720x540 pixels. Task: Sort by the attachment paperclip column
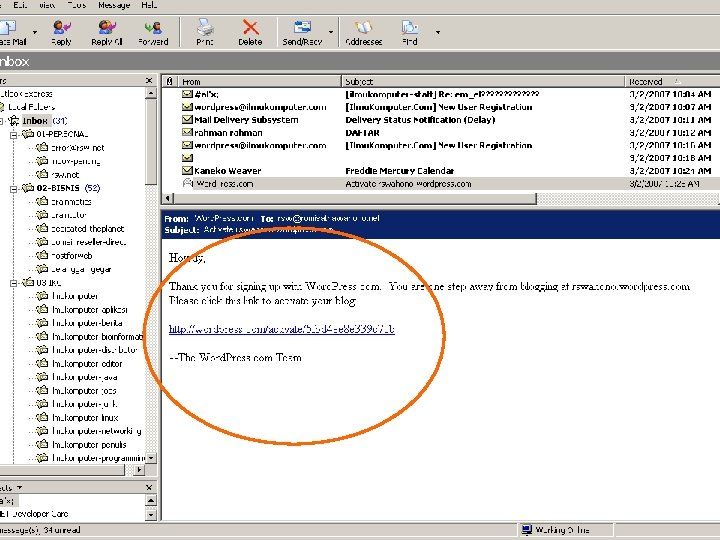click(169, 82)
